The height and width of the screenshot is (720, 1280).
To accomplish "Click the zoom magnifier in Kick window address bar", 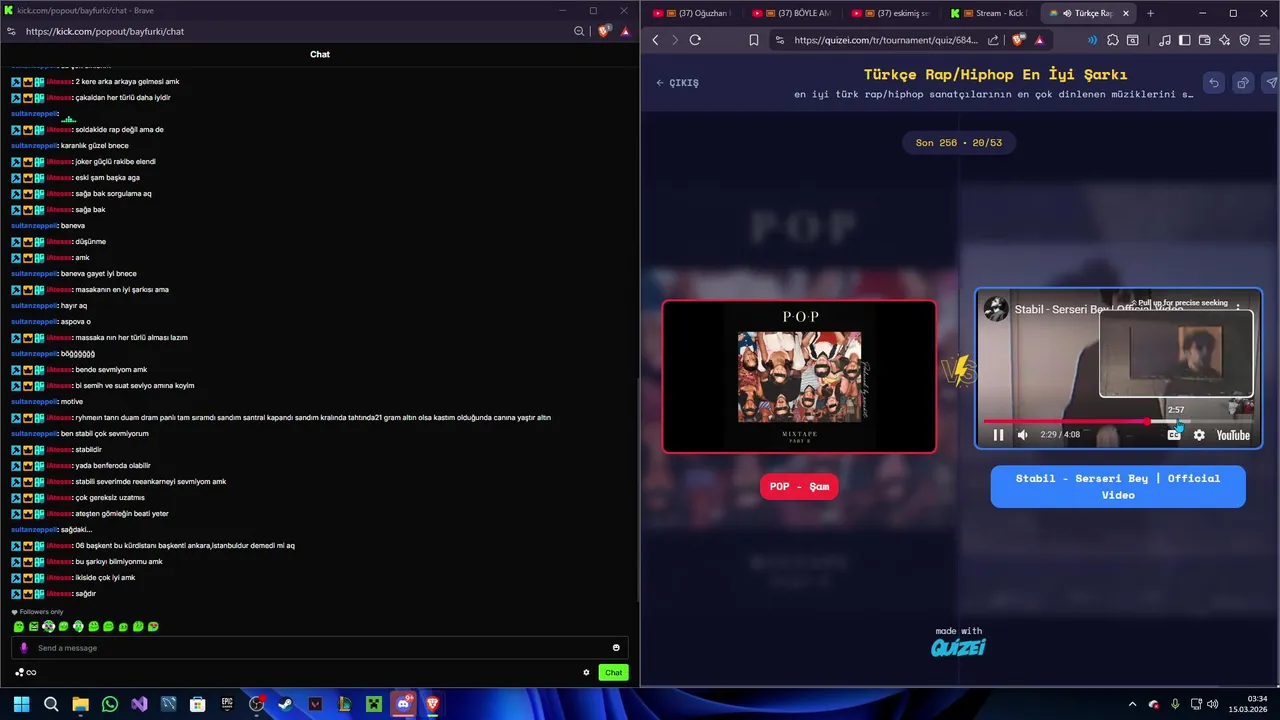I will tap(579, 31).
